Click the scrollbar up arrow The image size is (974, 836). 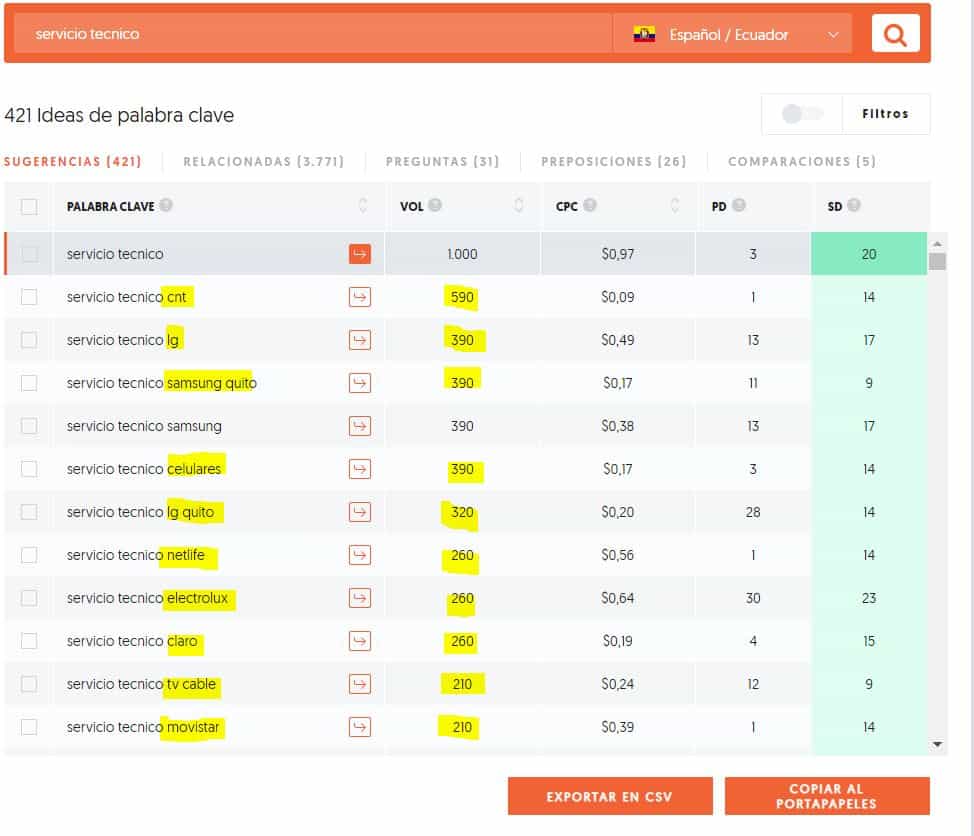[x=937, y=244]
